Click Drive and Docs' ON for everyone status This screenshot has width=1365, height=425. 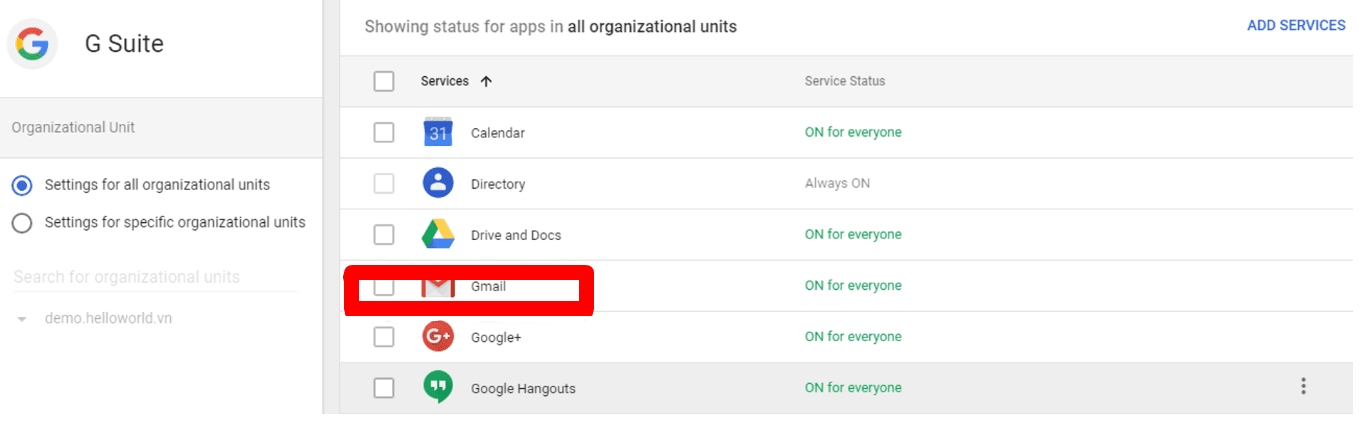pos(853,234)
